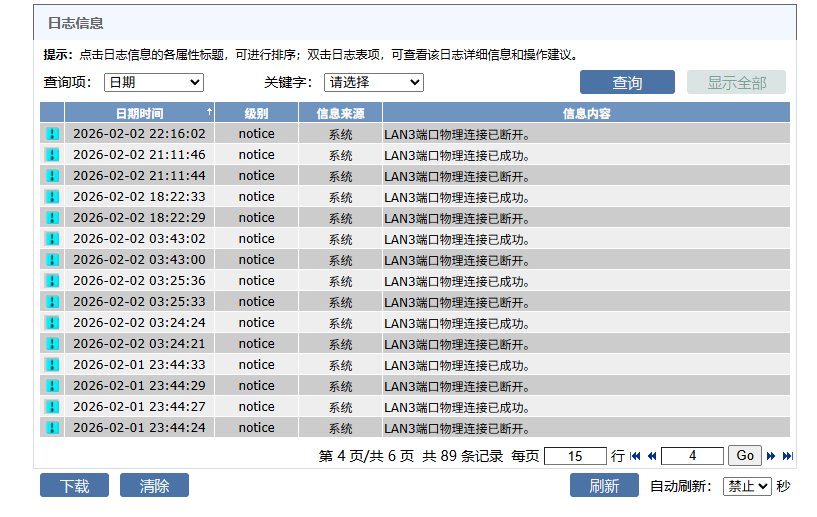Go to the next log page
The height and width of the screenshot is (517, 817).
(771, 456)
